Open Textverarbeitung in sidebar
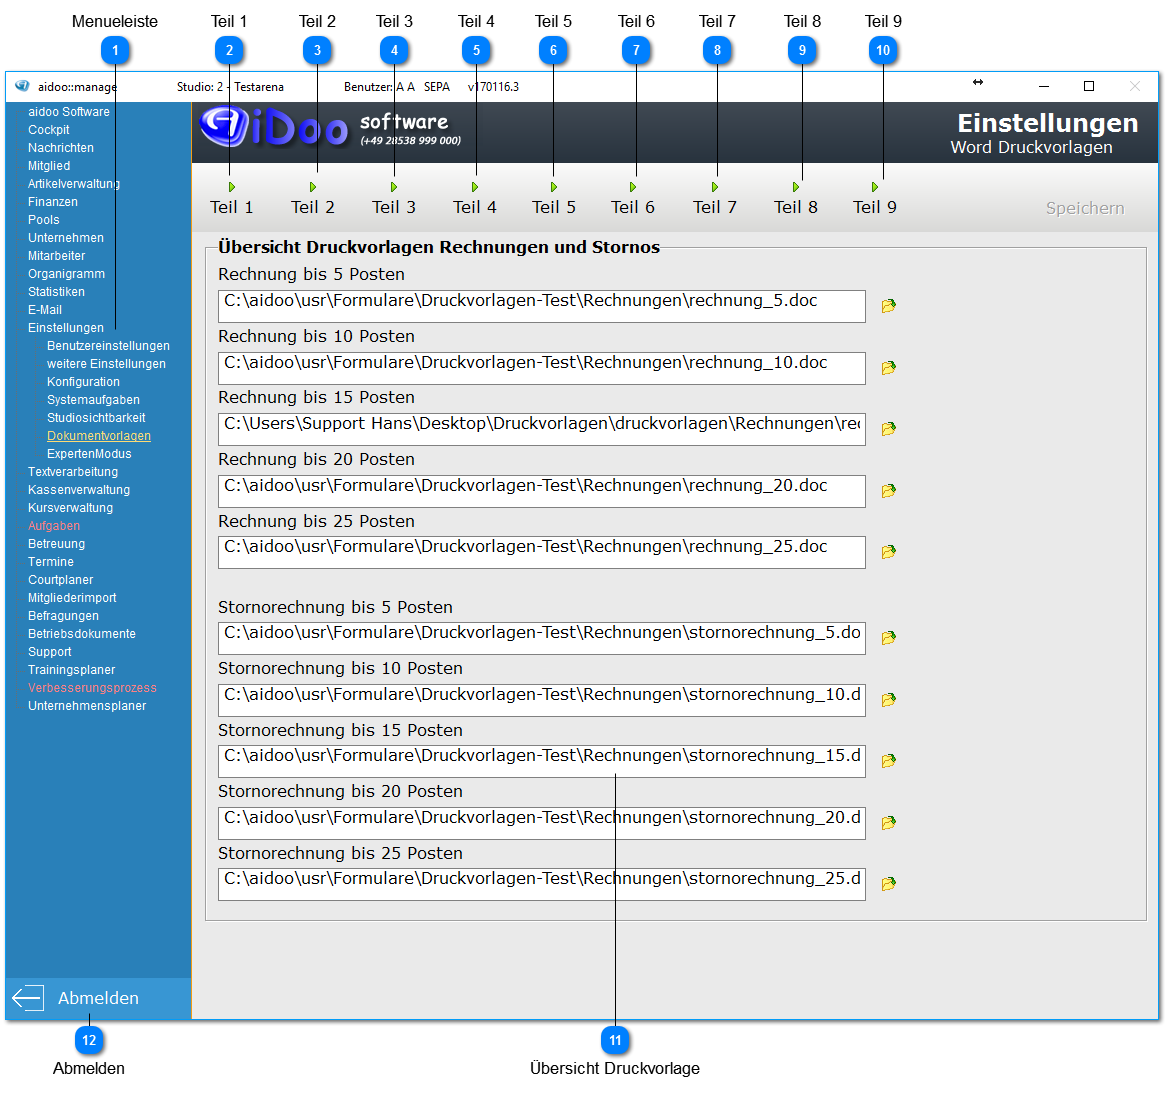 coord(72,471)
